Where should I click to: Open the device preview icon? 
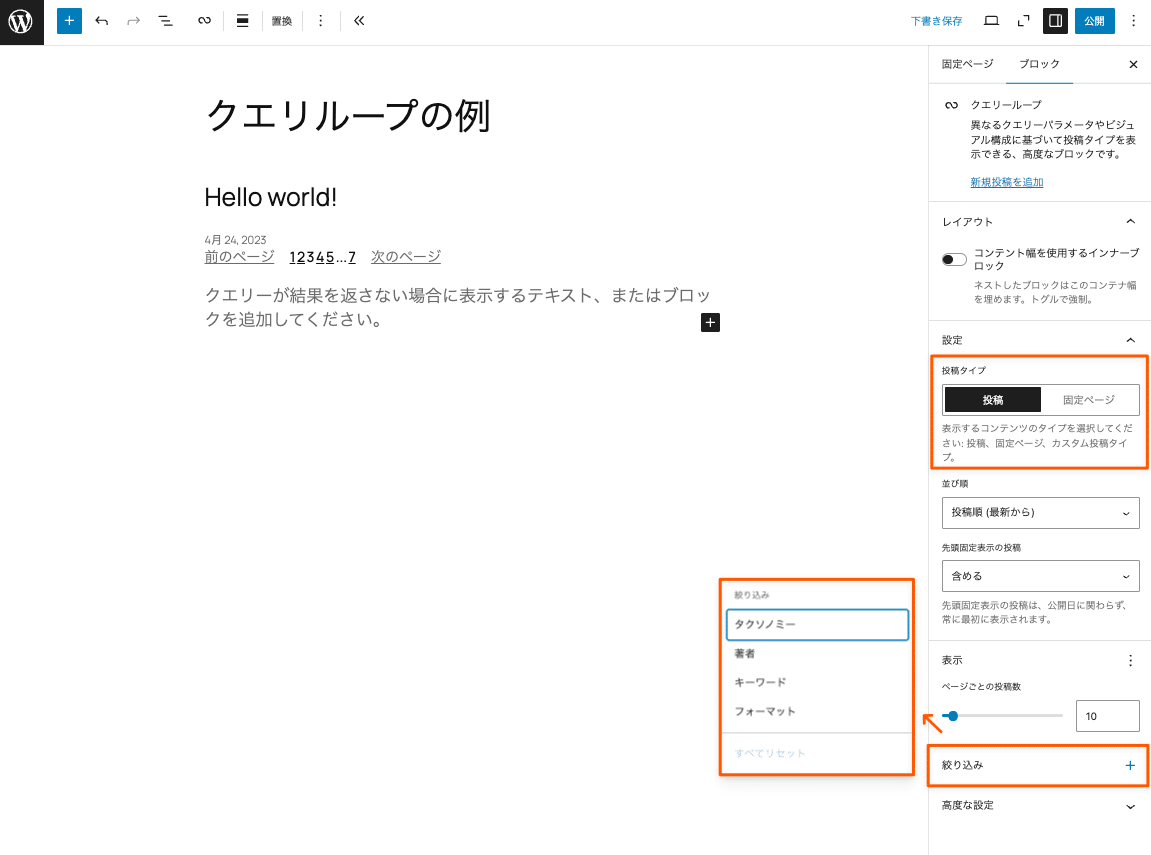(x=991, y=21)
